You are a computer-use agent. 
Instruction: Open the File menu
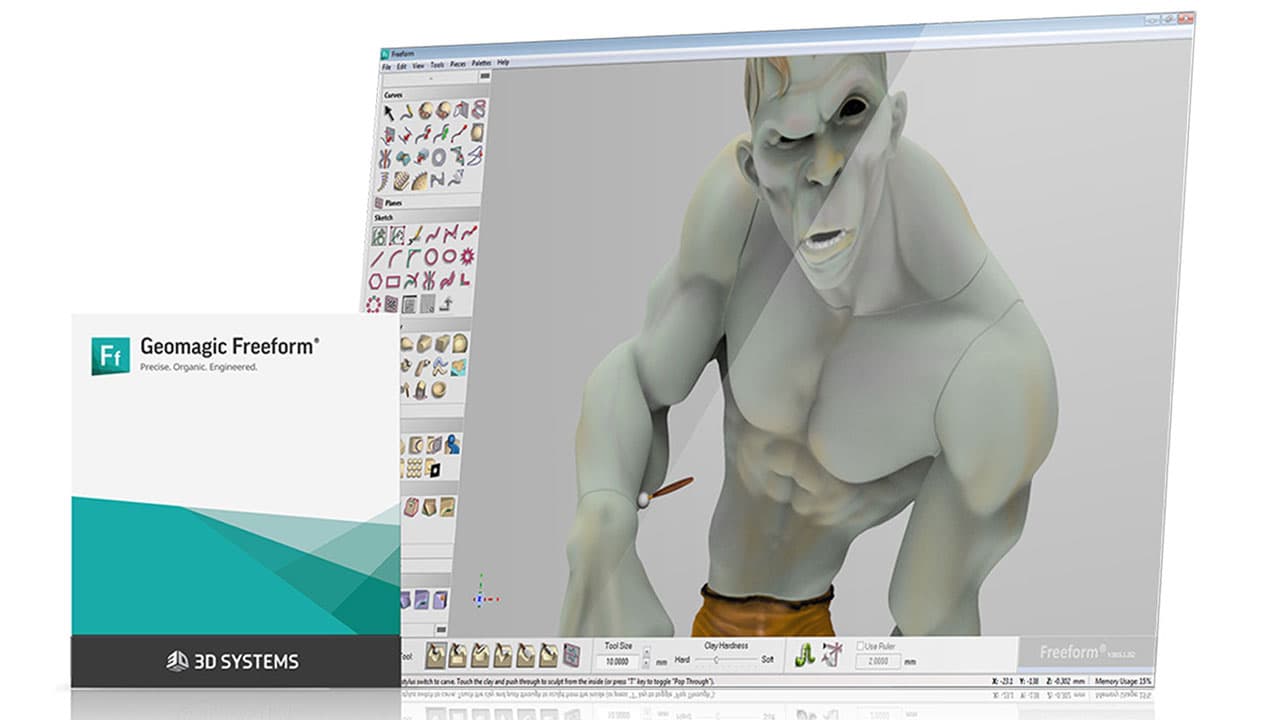[386, 64]
